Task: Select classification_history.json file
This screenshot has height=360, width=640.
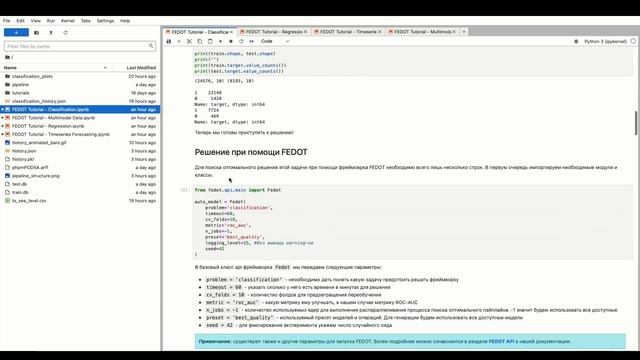Action: [x=80, y=101]
